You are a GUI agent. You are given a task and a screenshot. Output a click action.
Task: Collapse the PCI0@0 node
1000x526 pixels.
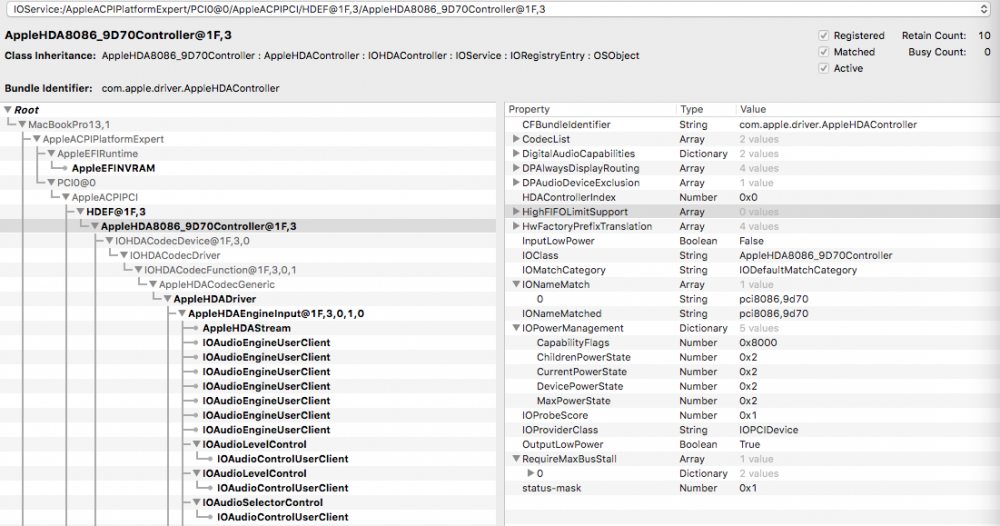(x=52, y=182)
